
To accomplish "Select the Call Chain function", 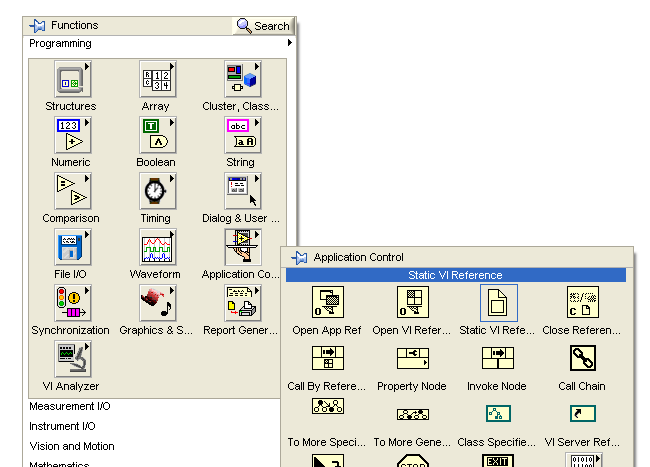I will click(x=582, y=358).
